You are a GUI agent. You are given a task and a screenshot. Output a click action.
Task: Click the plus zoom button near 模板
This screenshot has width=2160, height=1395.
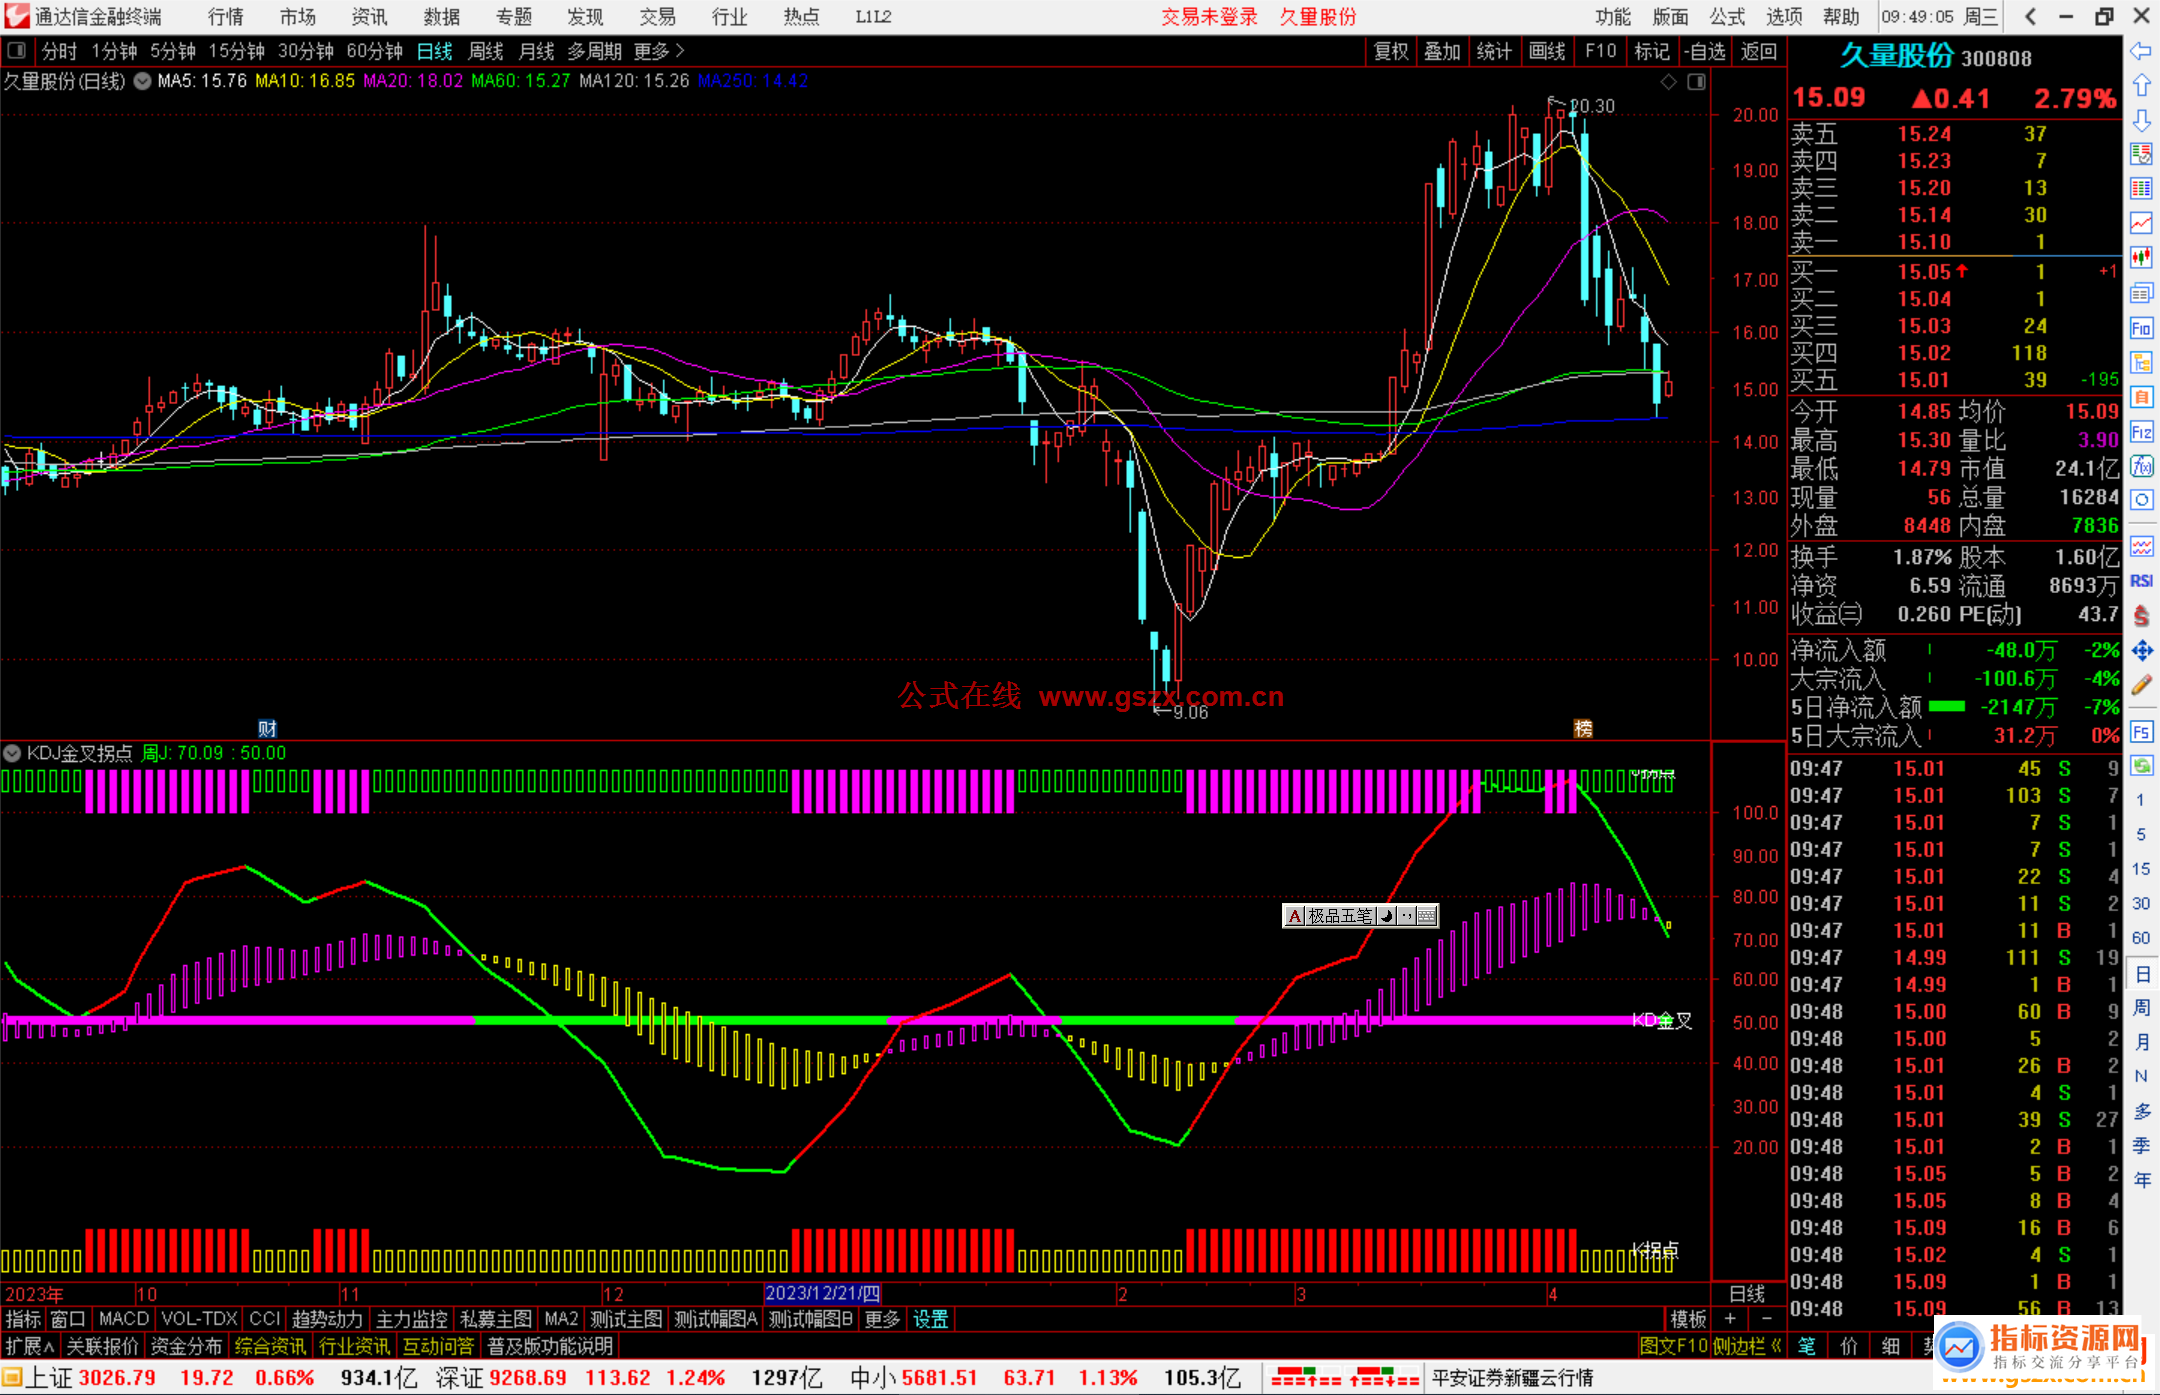1730,1319
